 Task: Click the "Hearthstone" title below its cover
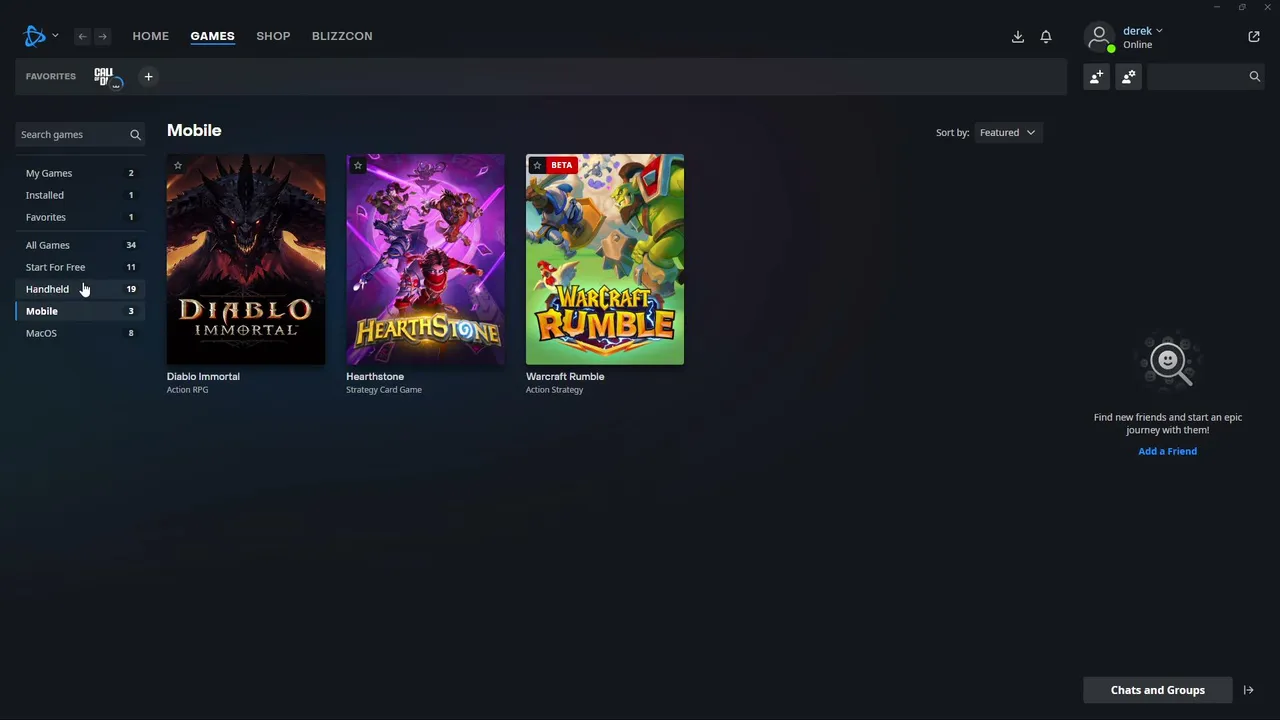[375, 377]
